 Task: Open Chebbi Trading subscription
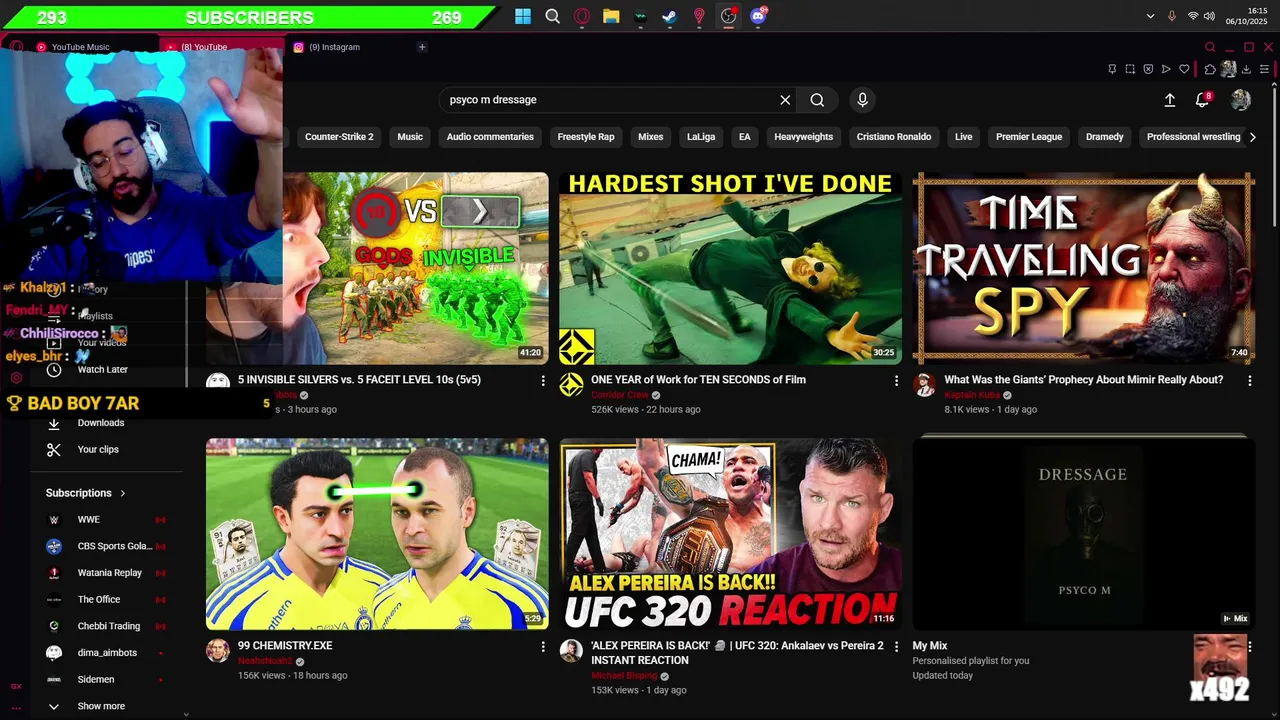coord(105,626)
